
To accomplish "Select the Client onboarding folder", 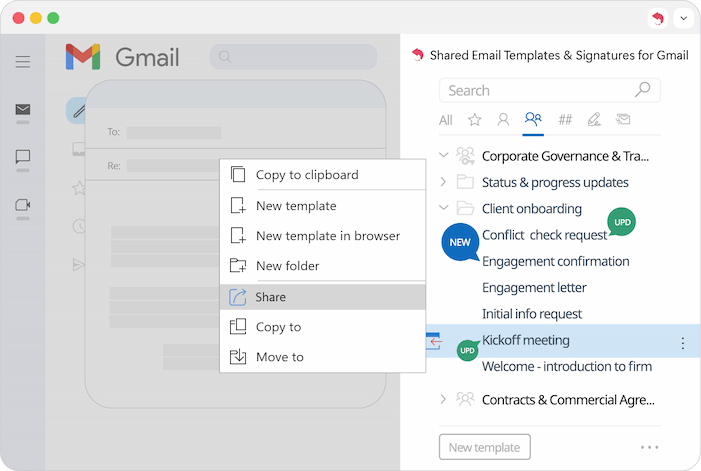I will [532, 209].
